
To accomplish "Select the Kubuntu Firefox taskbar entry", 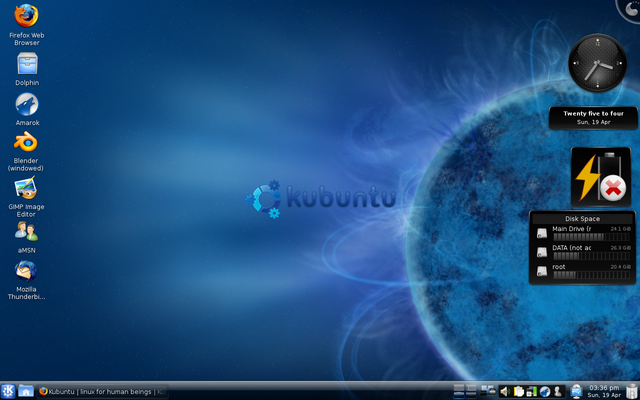I will click(x=103, y=391).
